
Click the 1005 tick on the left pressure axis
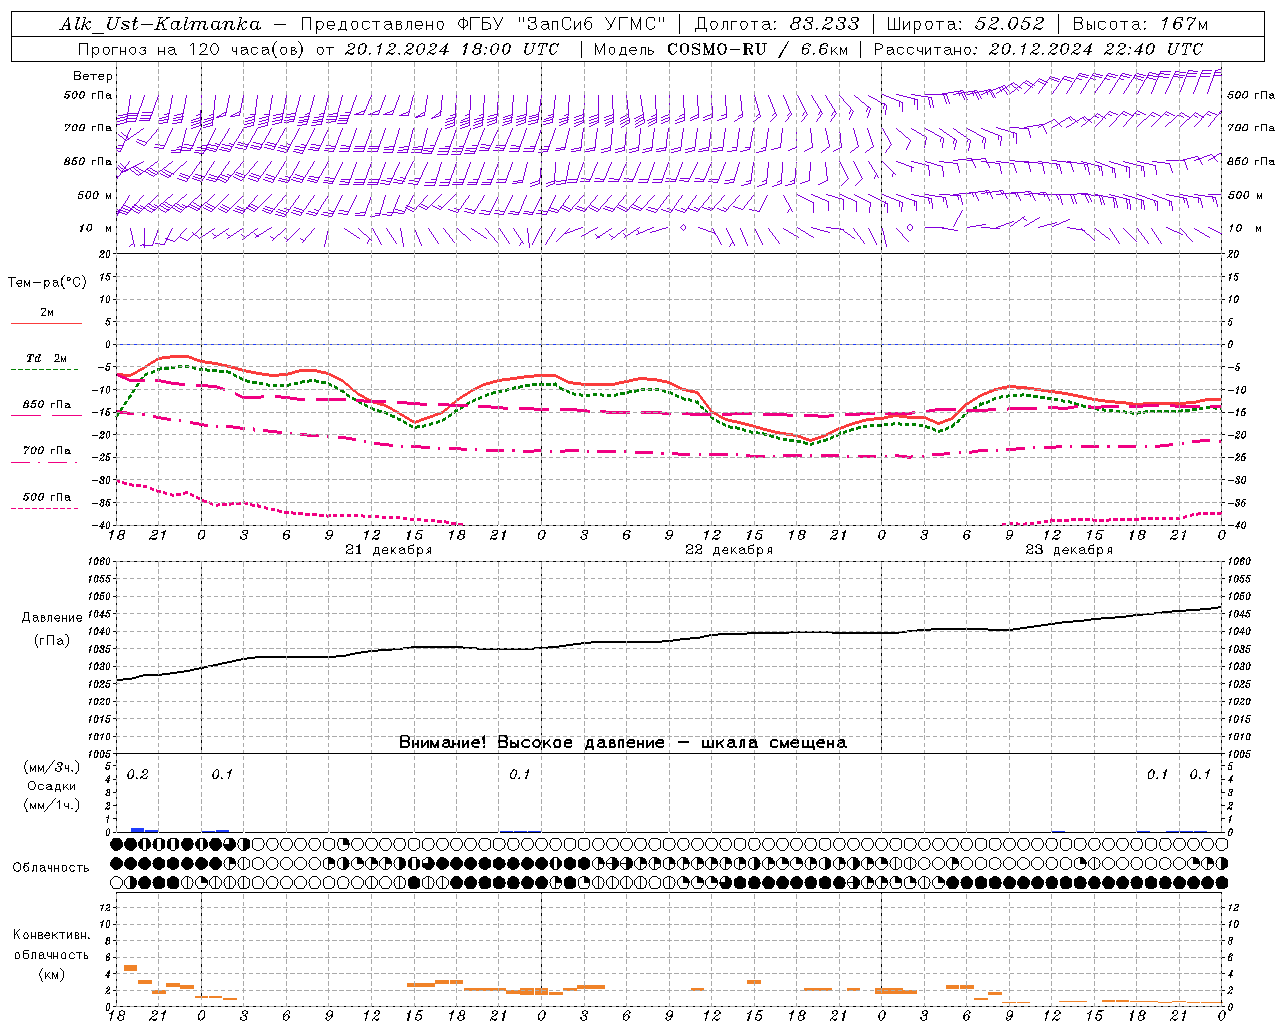[100, 754]
